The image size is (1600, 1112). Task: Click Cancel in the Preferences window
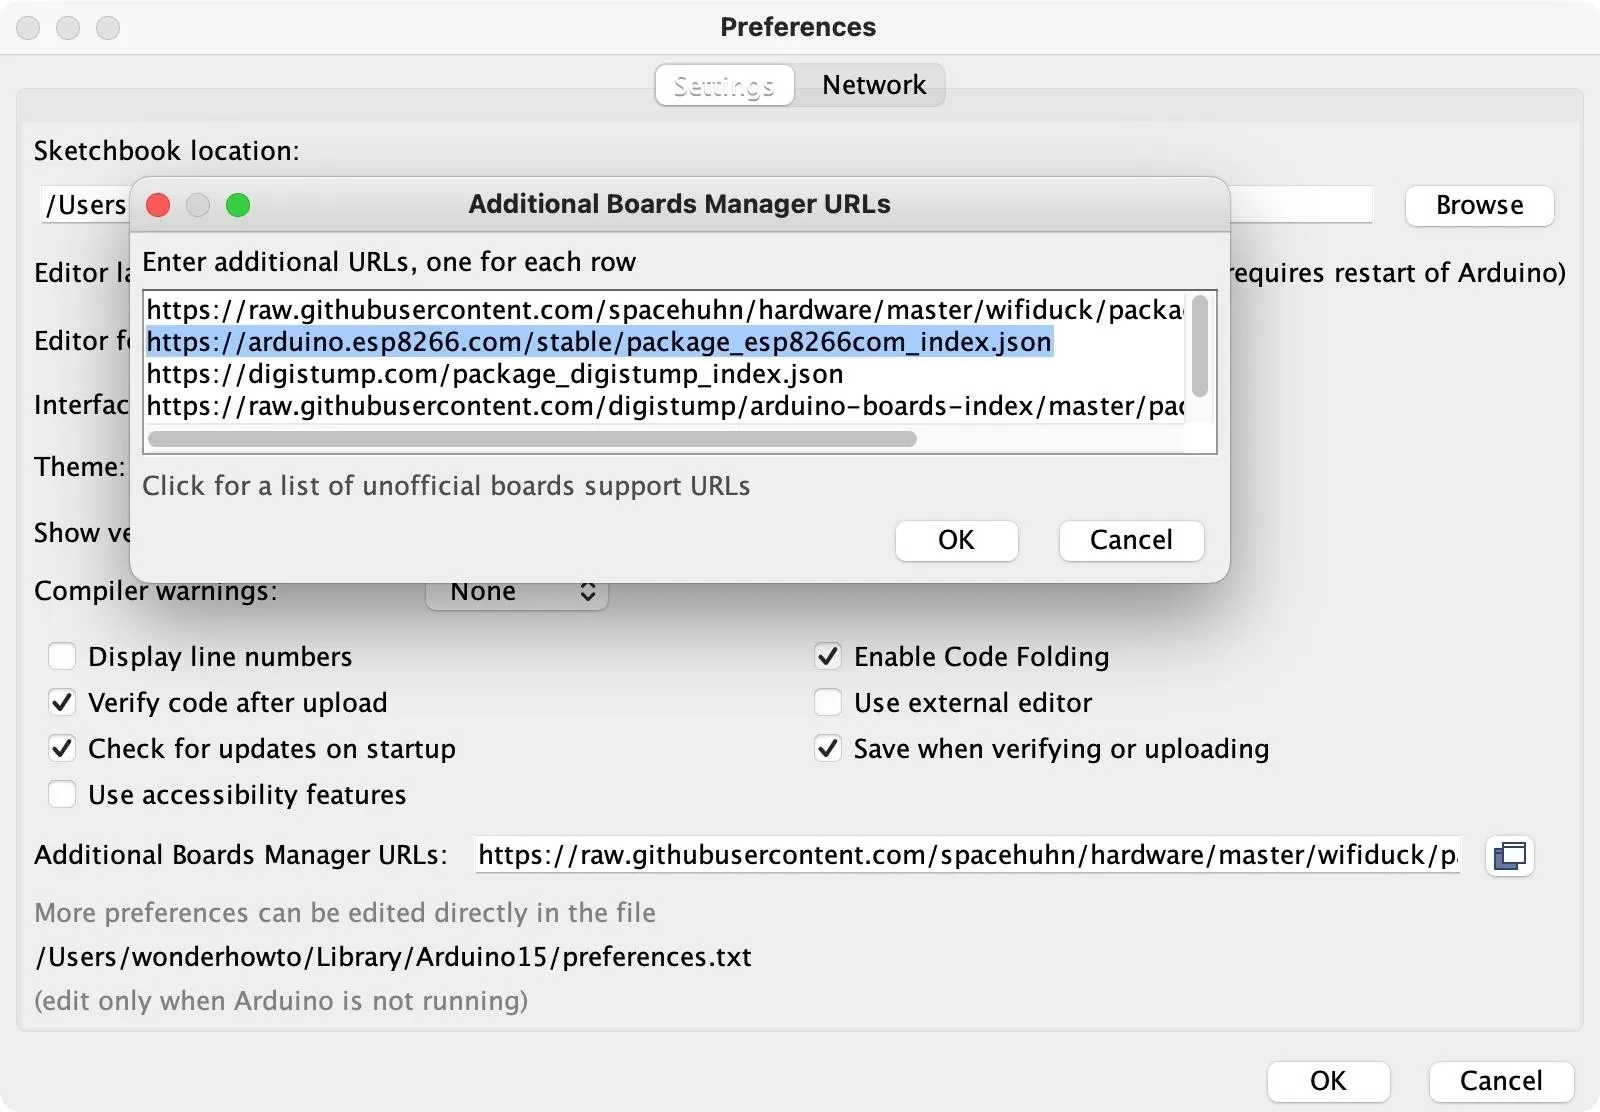pyautogui.click(x=1501, y=1081)
